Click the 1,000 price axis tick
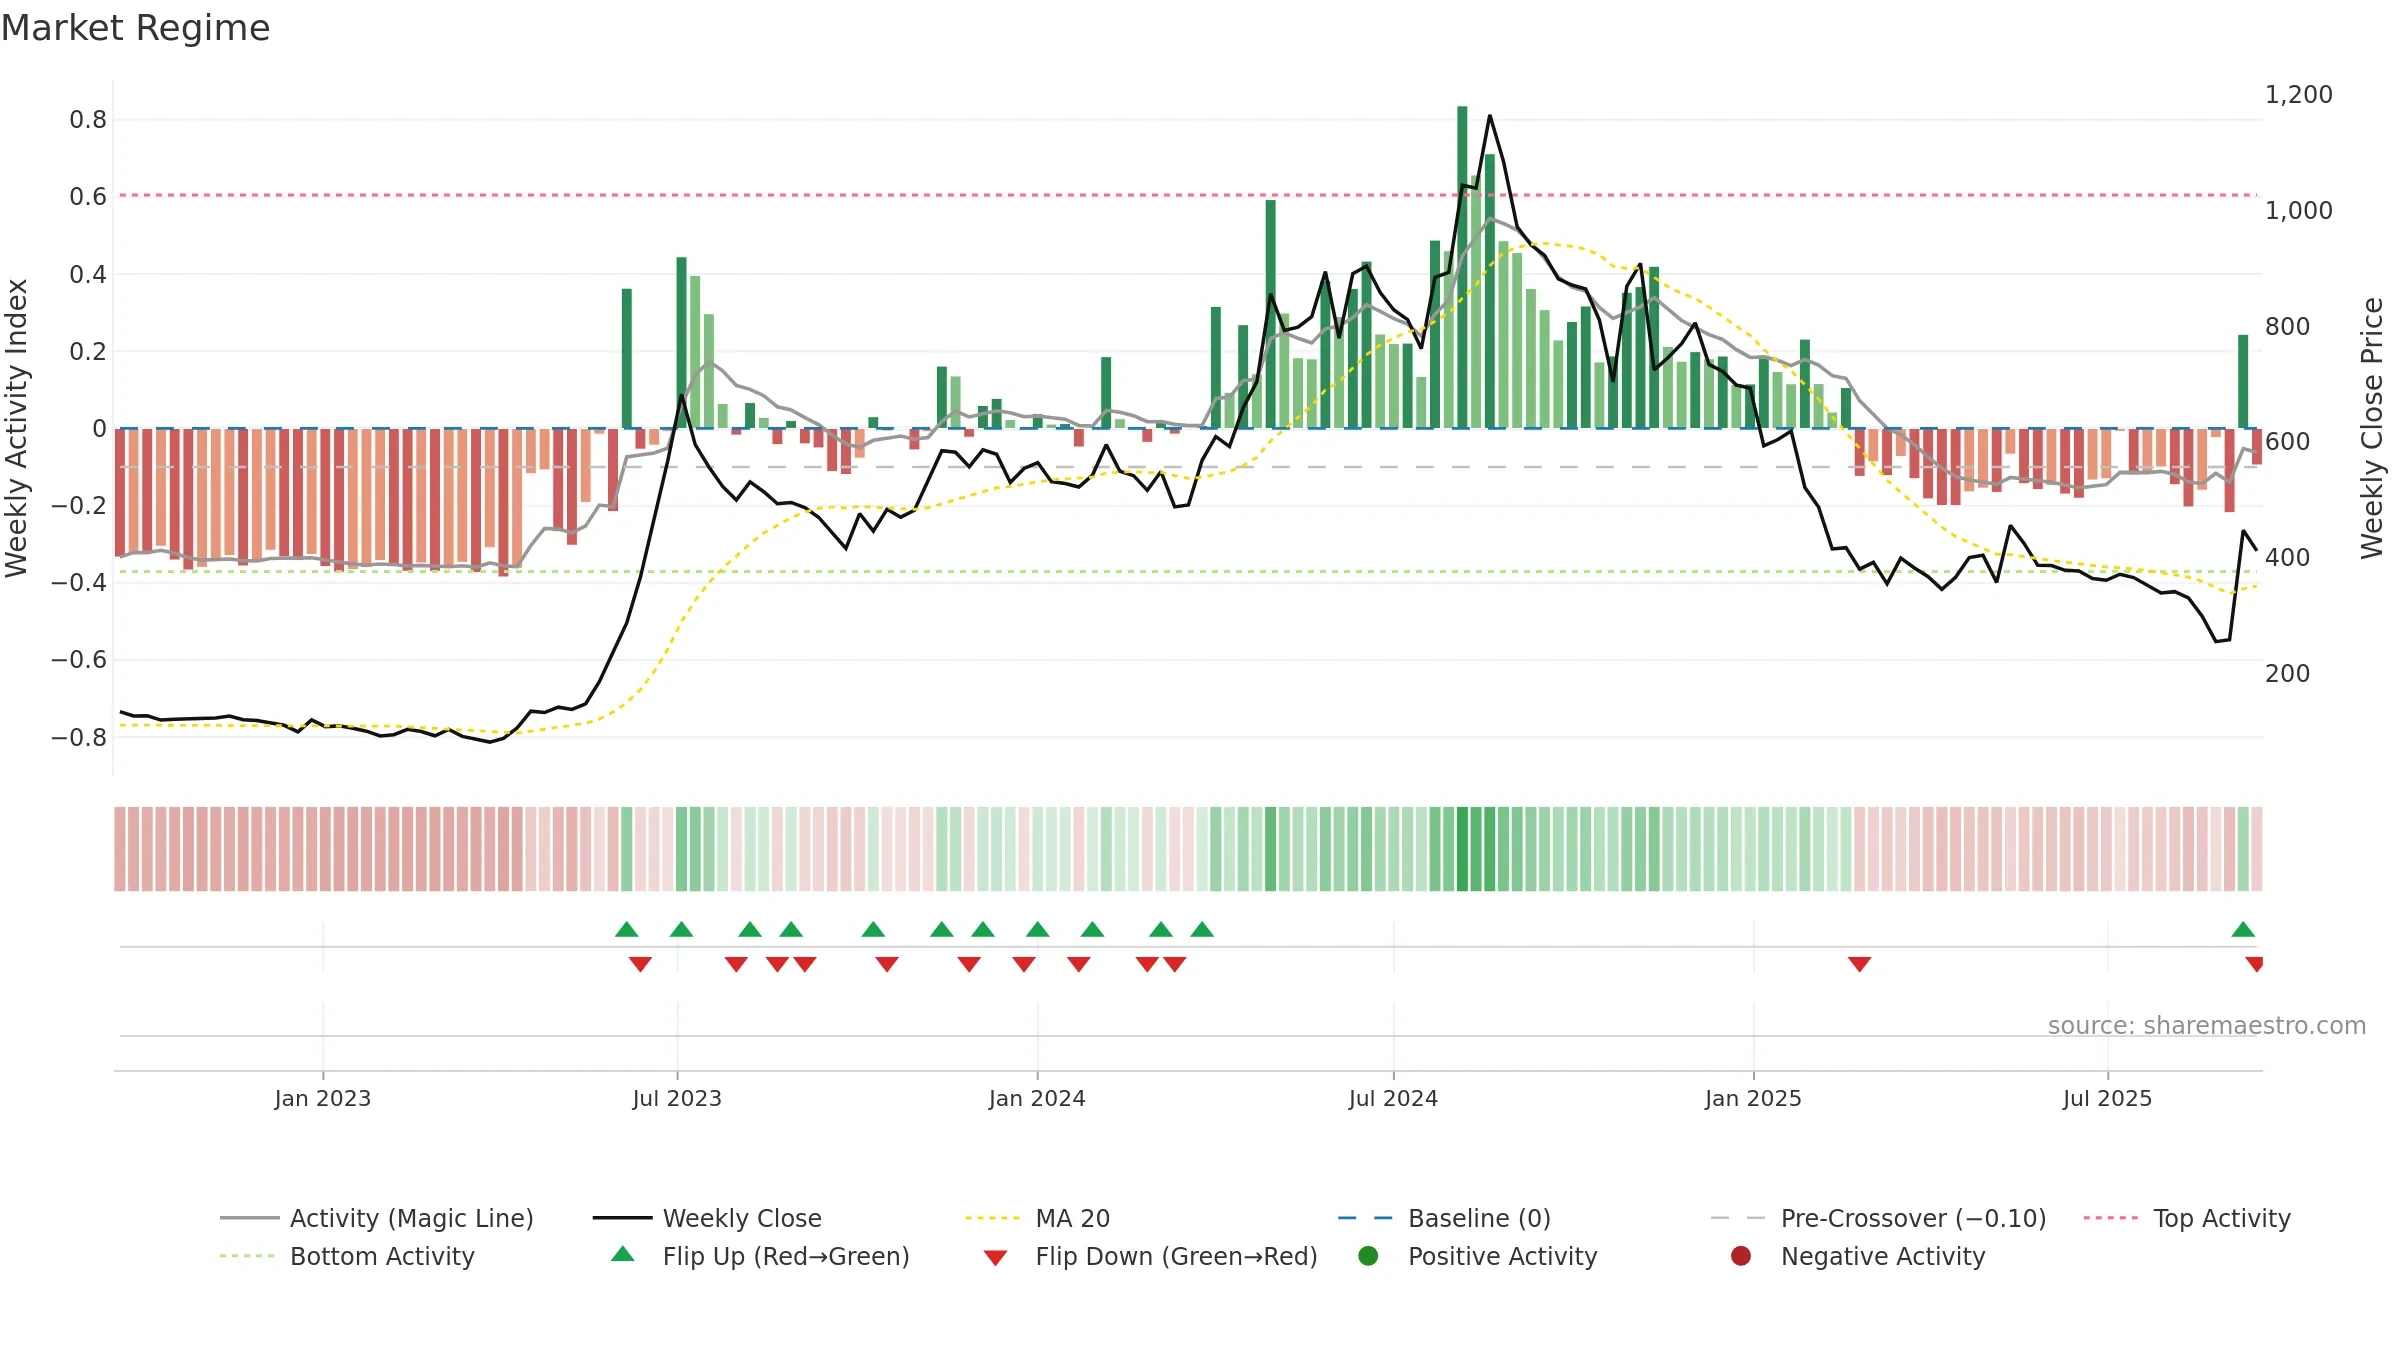 [2298, 211]
